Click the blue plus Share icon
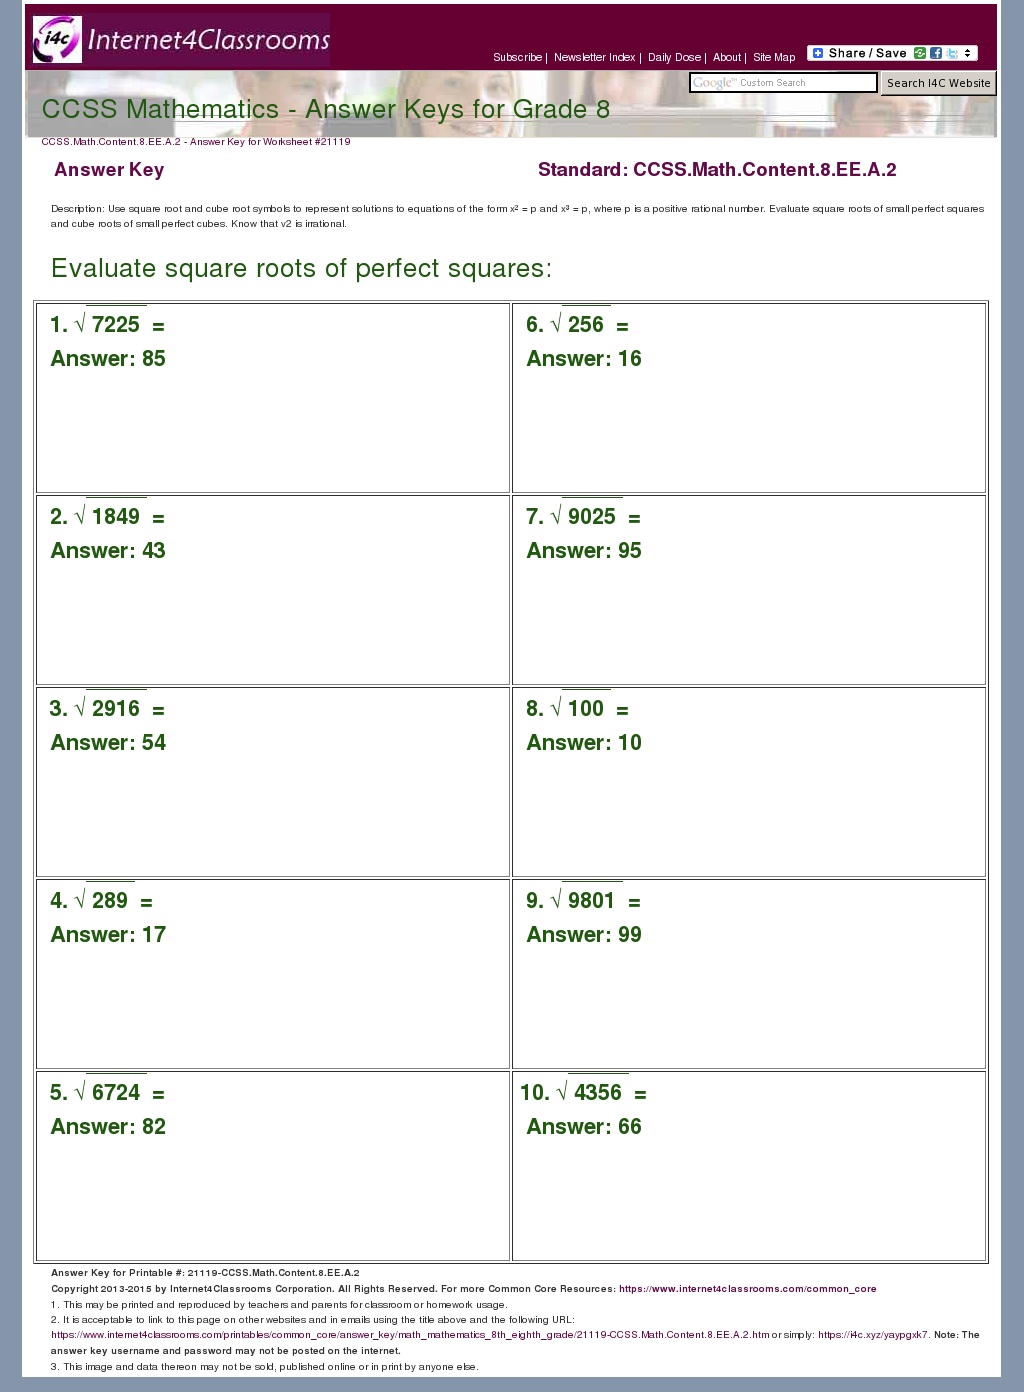The image size is (1024, 1392). pyautogui.click(x=817, y=53)
